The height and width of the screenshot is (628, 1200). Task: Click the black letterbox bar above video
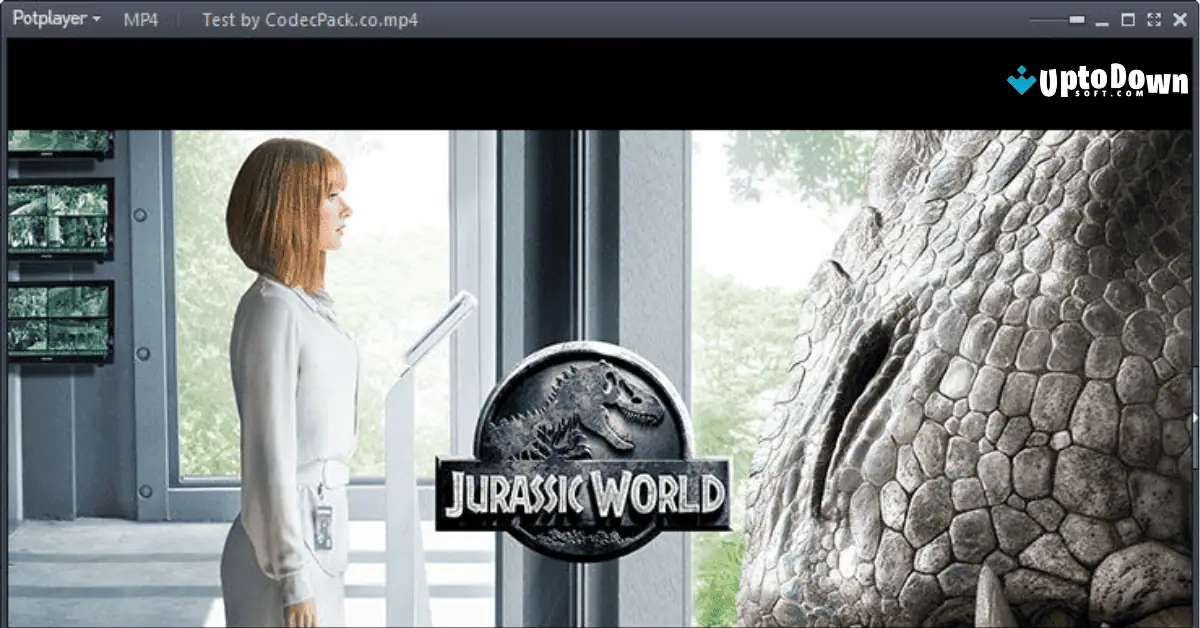(500, 85)
